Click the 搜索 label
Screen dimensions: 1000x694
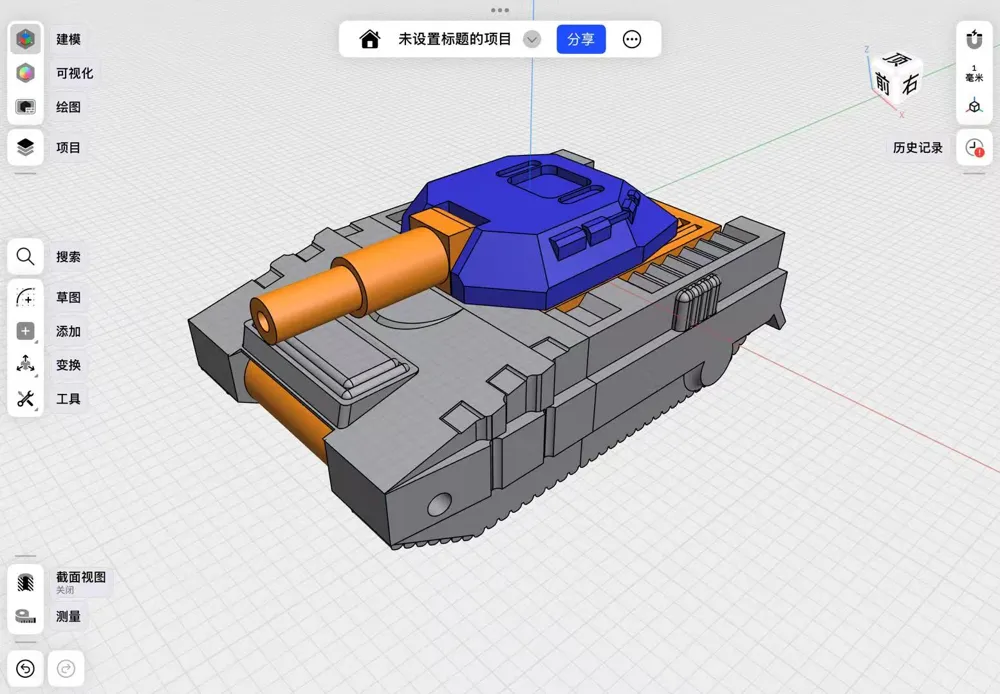click(x=68, y=257)
